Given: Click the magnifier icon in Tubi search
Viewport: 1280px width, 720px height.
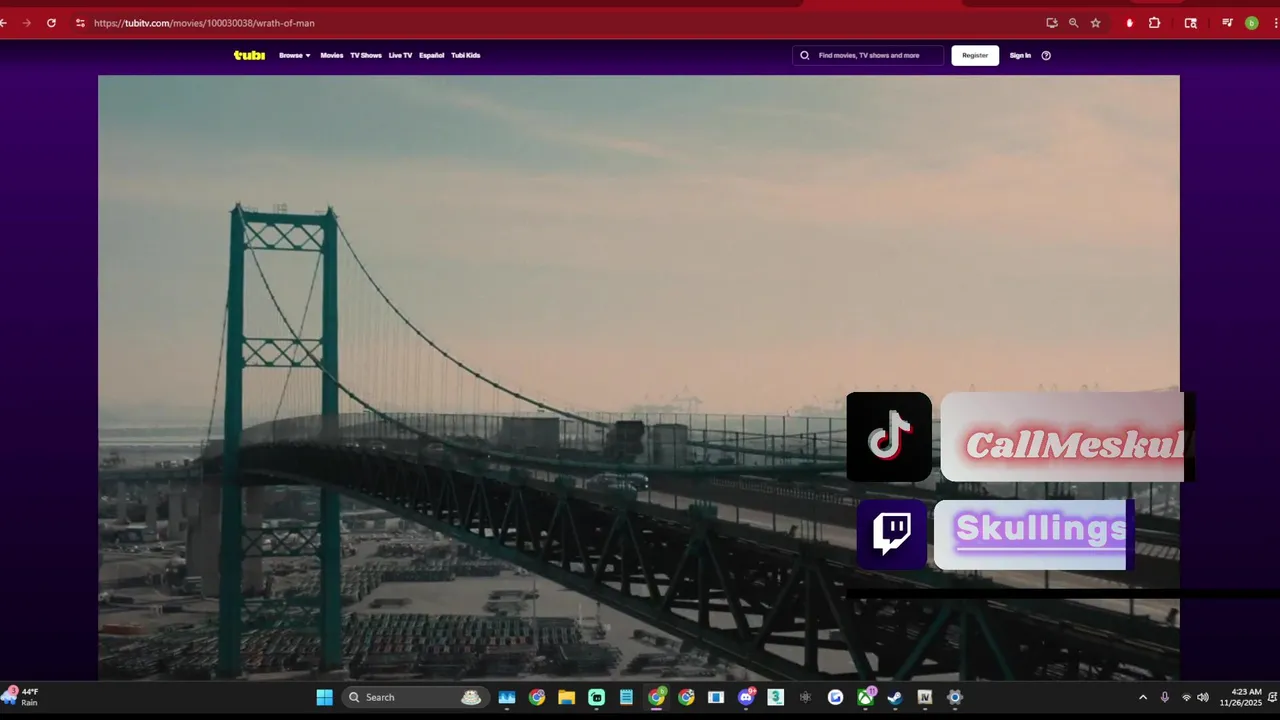Looking at the screenshot, I should click(805, 55).
